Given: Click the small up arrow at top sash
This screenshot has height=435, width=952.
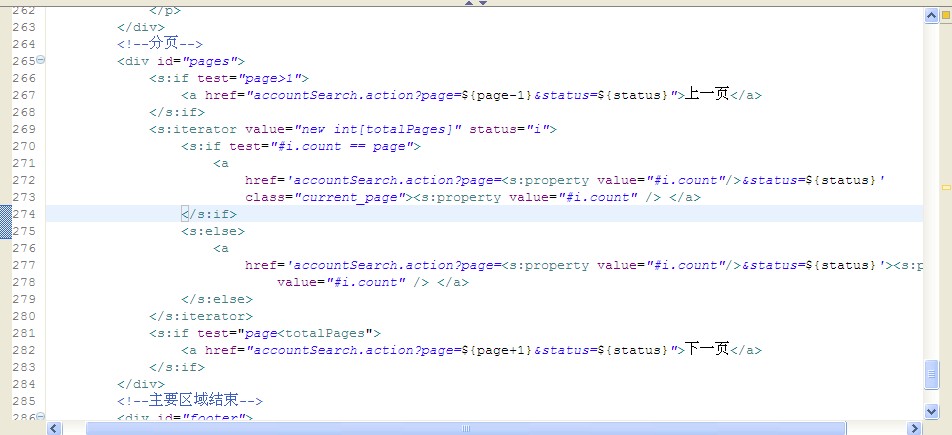Looking at the screenshot, I should [469, 3].
